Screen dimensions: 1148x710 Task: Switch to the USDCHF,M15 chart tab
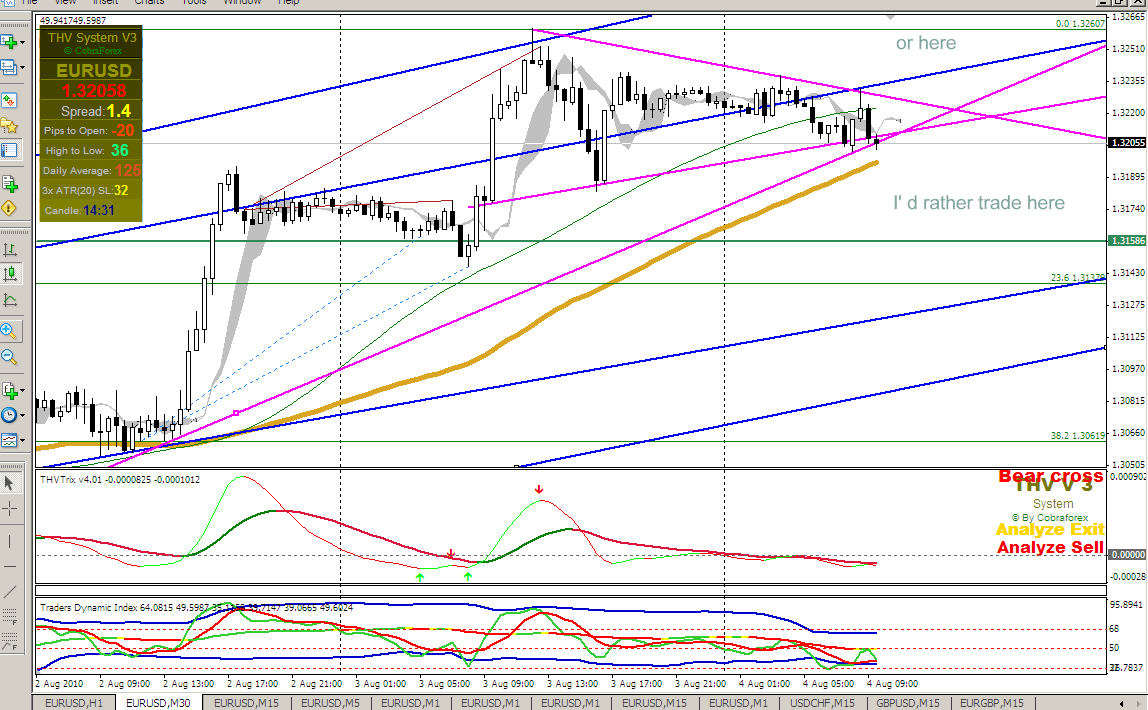822,703
